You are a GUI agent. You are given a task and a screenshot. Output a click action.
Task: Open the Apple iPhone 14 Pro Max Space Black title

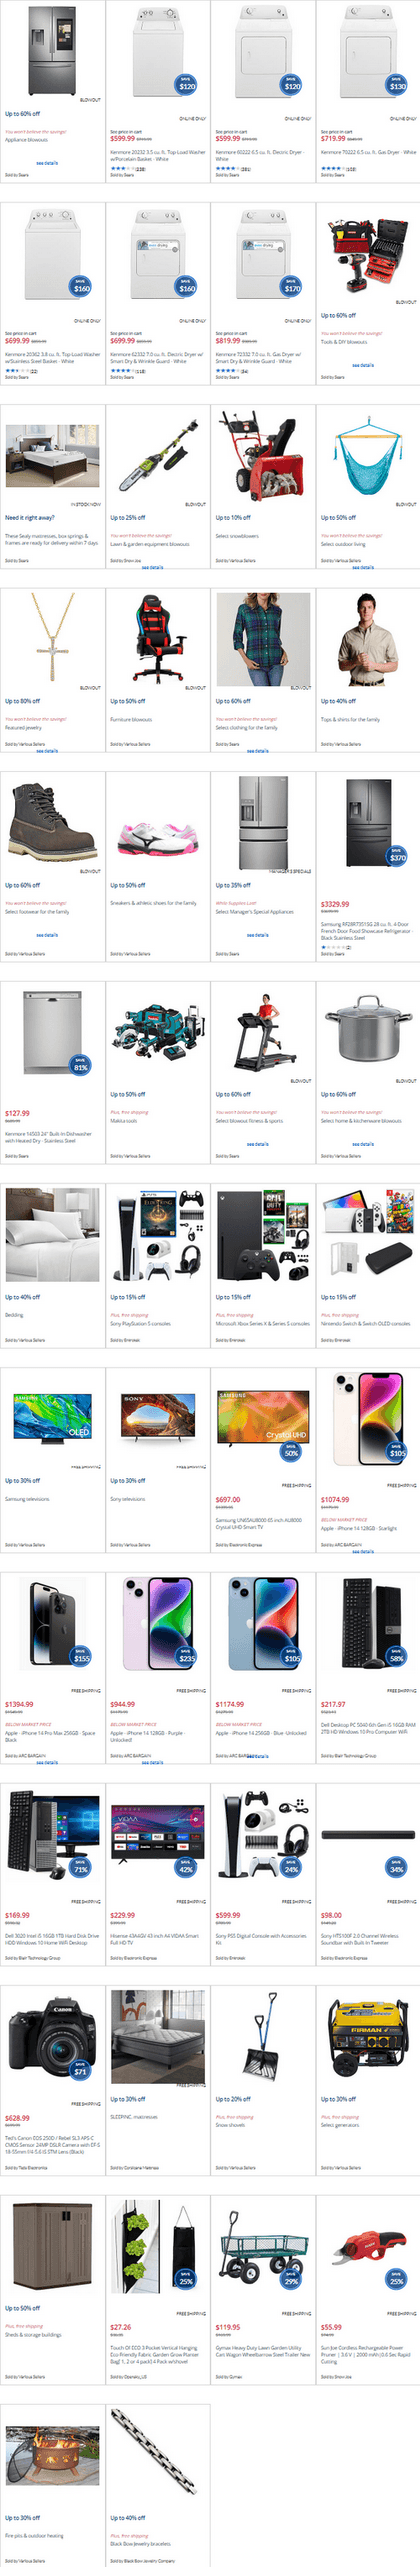point(50,1737)
